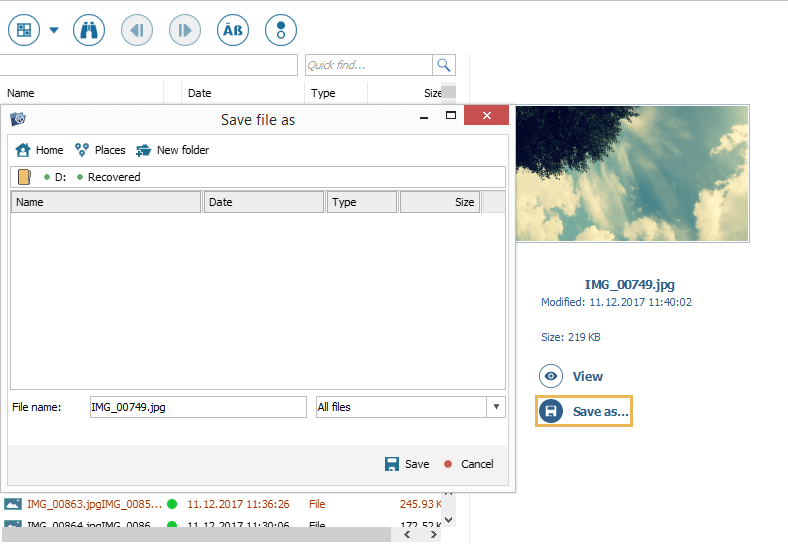The width and height of the screenshot is (788, 544).
Task: Go to the next found item
Action: tap(185, 30)
